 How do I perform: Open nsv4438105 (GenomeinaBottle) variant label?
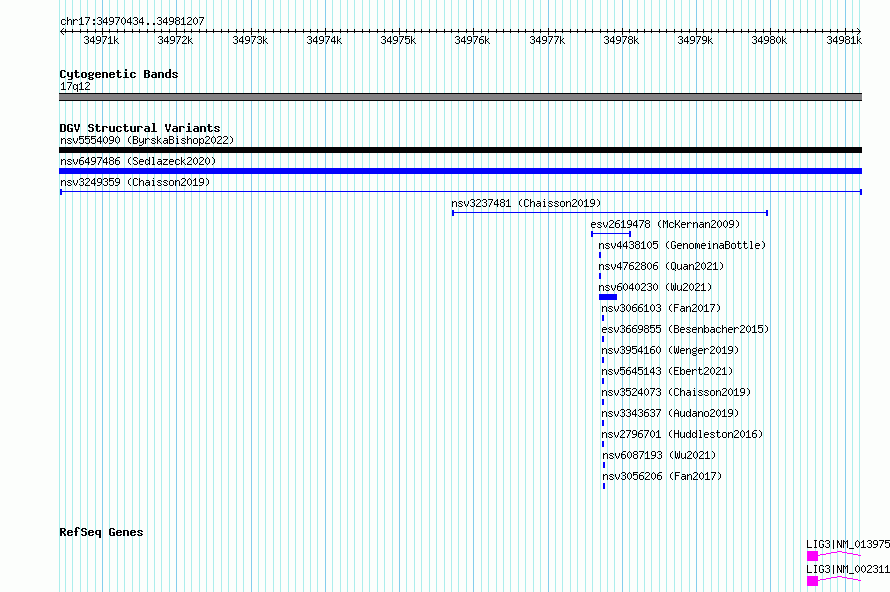tap(682, 245)
